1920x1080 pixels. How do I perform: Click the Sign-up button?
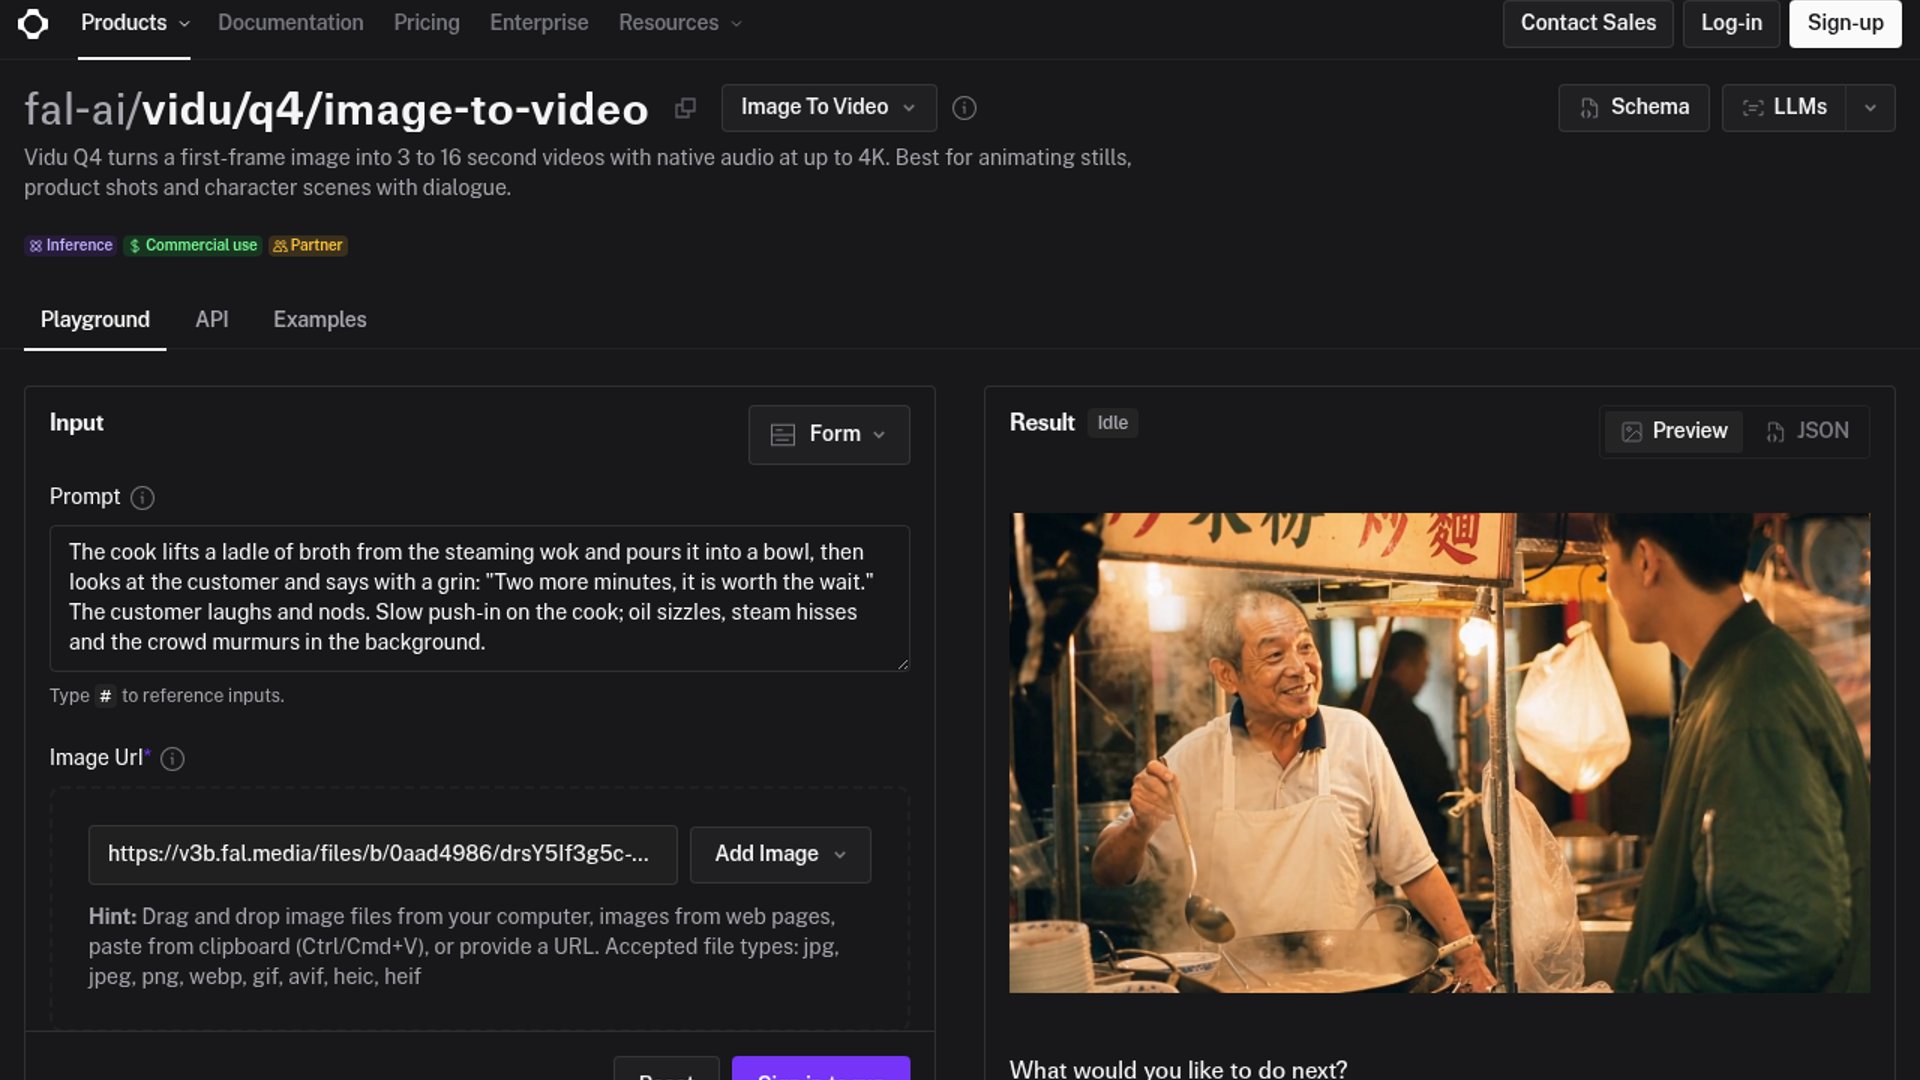1845,23
